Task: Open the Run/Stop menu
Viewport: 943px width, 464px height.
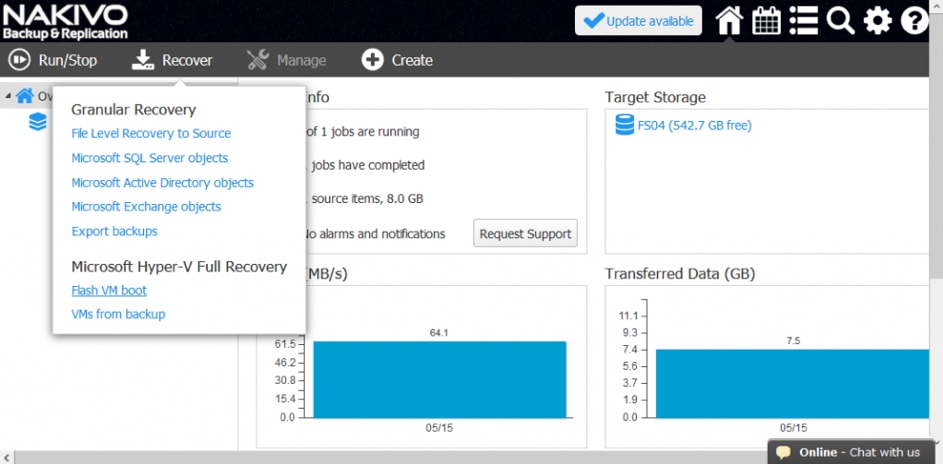Action: 53,60
